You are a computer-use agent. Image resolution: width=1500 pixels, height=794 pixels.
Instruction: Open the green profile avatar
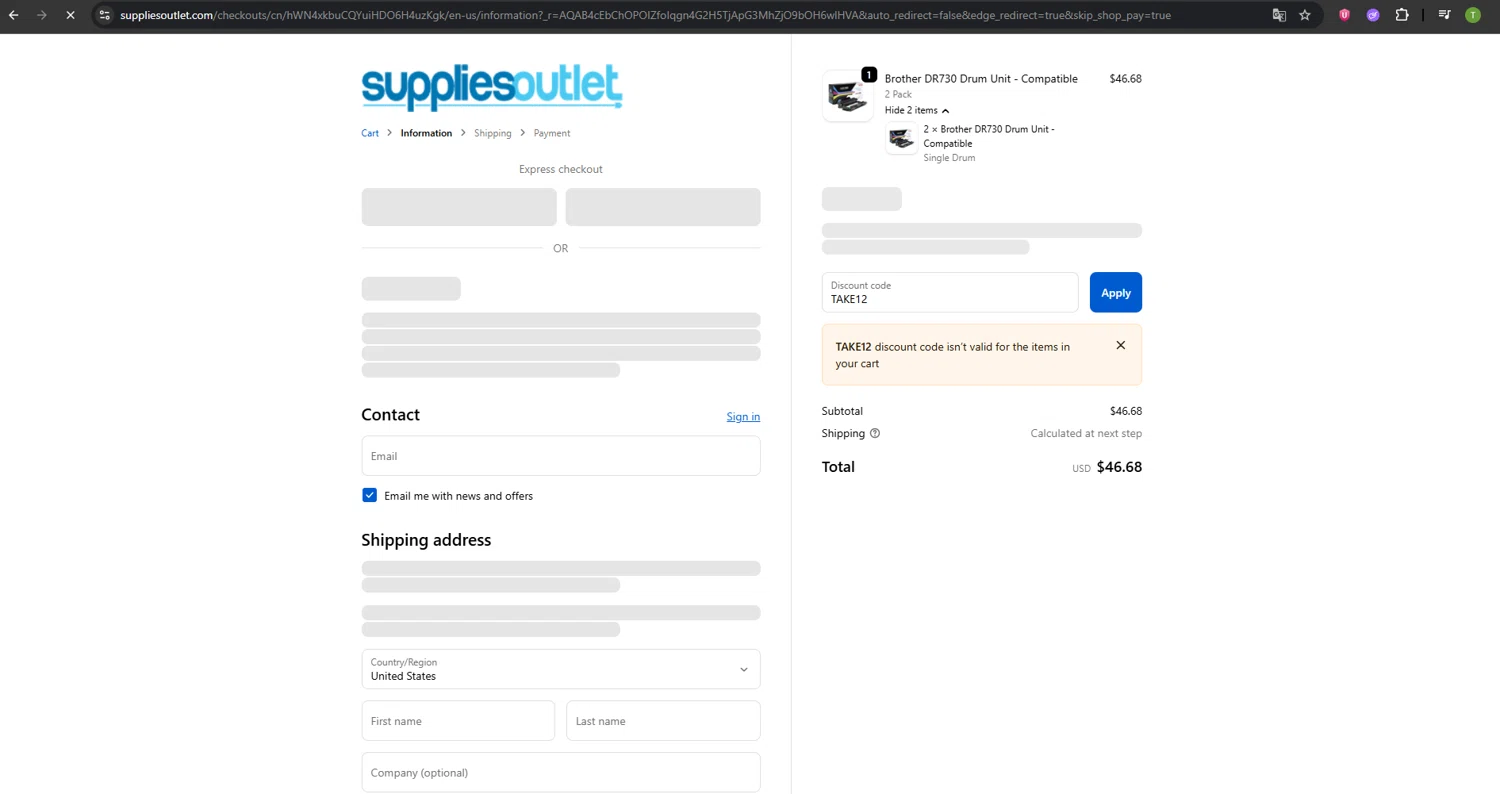click(1473, 15)
